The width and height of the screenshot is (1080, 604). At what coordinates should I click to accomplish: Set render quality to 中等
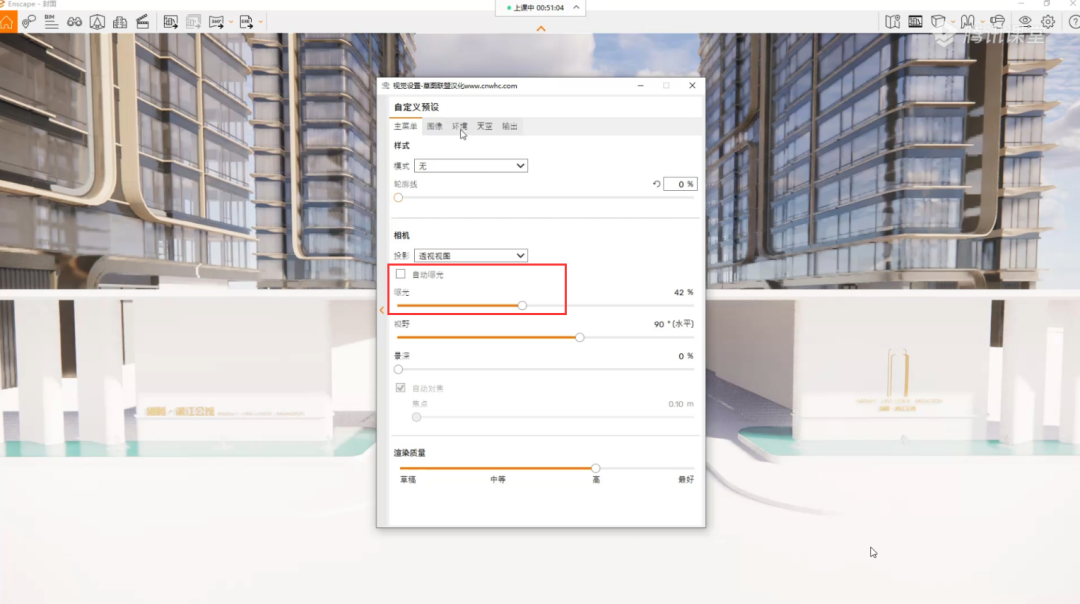[498, 479]
